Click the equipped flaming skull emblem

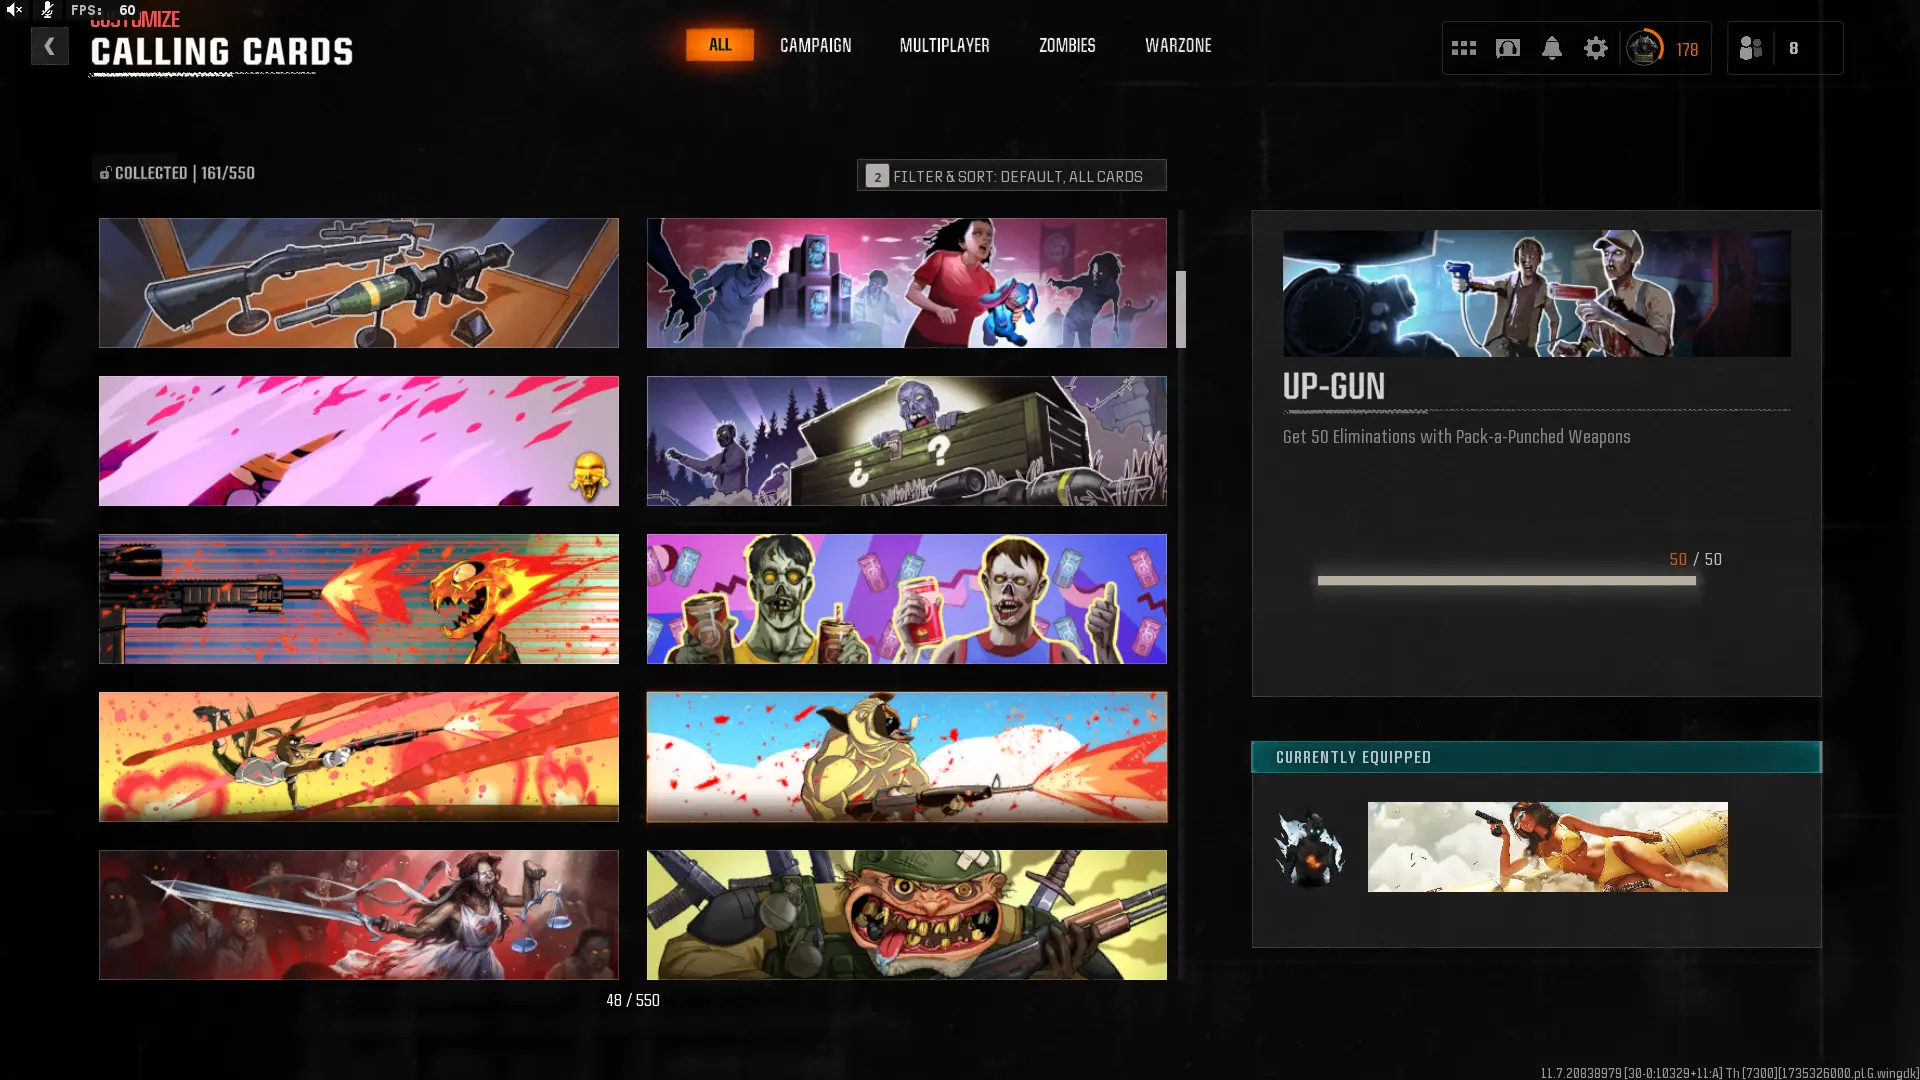tap(1309, 848)
